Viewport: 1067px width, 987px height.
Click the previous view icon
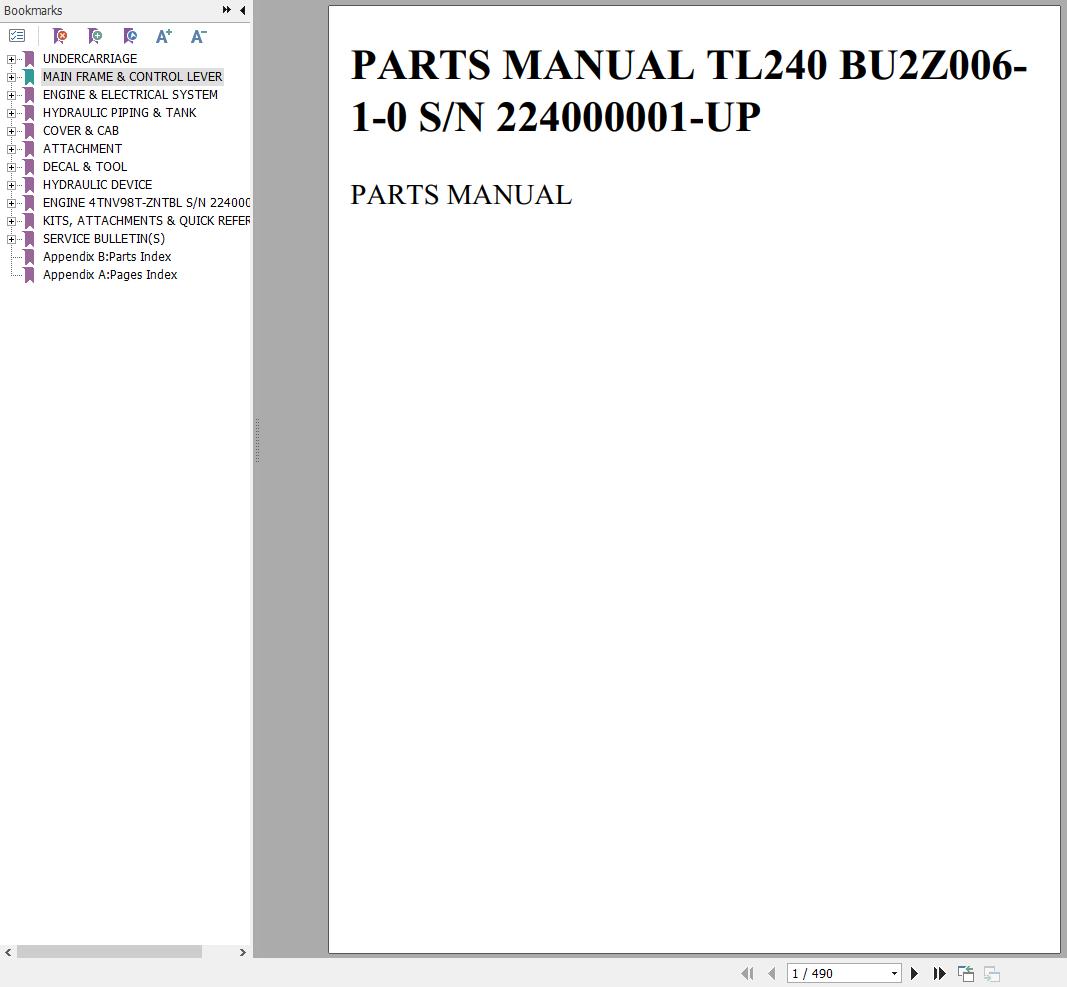[x=966, y=973]
